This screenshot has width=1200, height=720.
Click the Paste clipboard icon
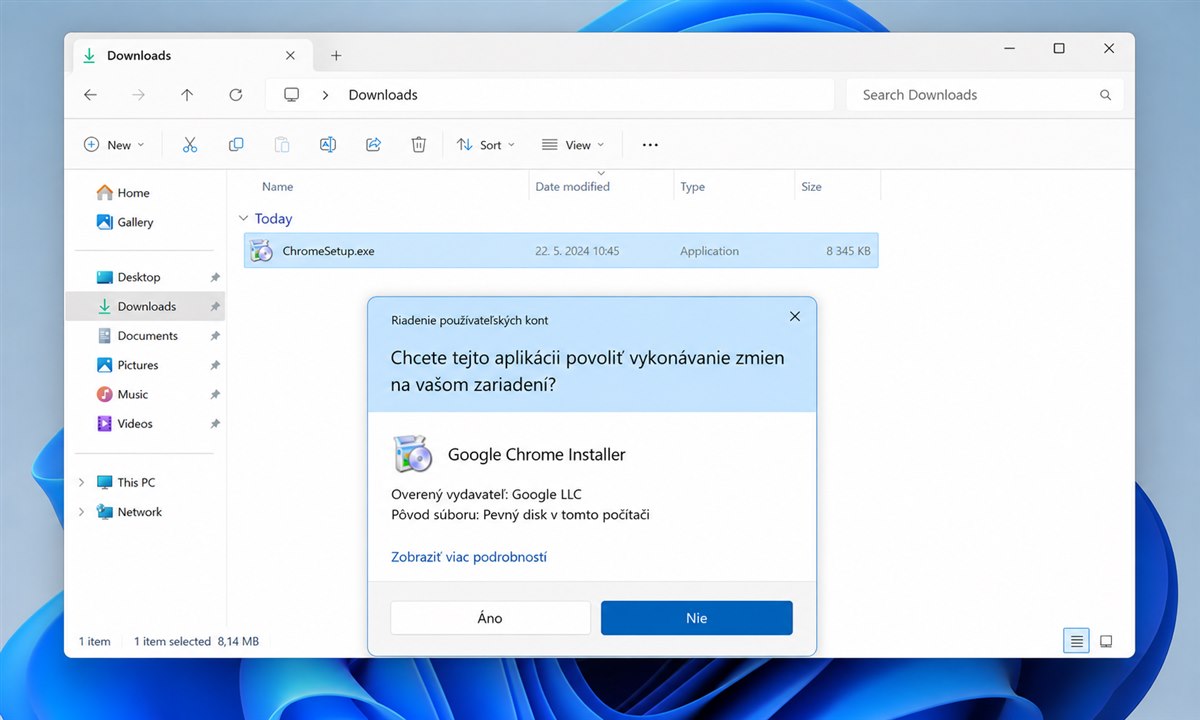pos(282,145)
